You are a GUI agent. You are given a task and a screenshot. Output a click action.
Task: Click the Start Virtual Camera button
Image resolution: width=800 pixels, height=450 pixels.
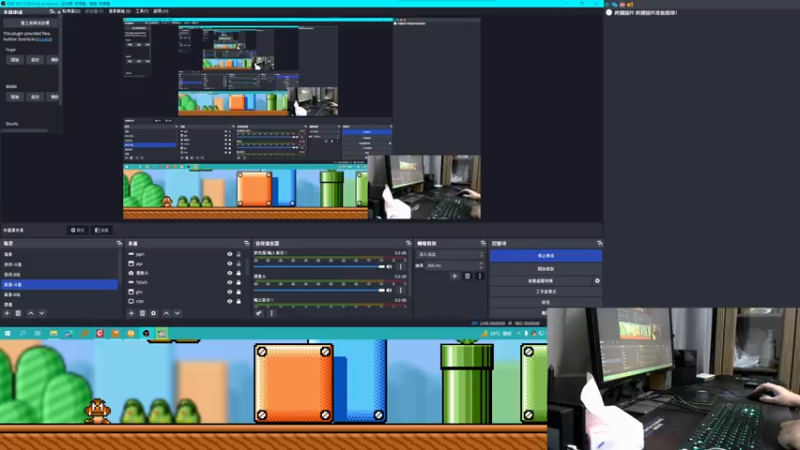pos(540,281)
